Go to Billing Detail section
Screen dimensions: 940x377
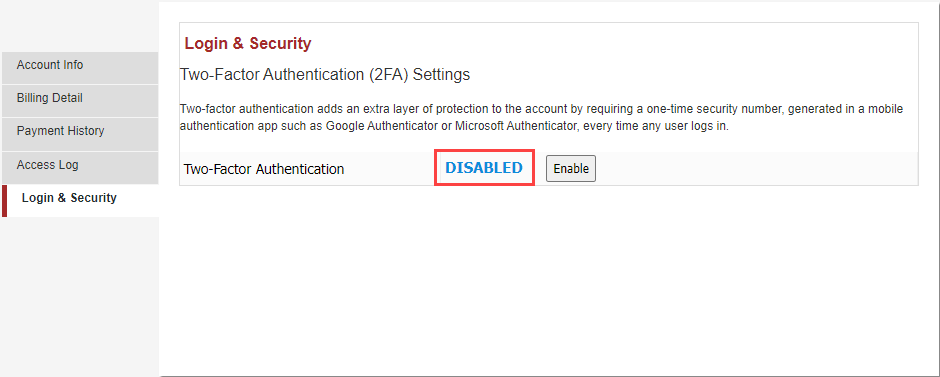coord(80,98)
